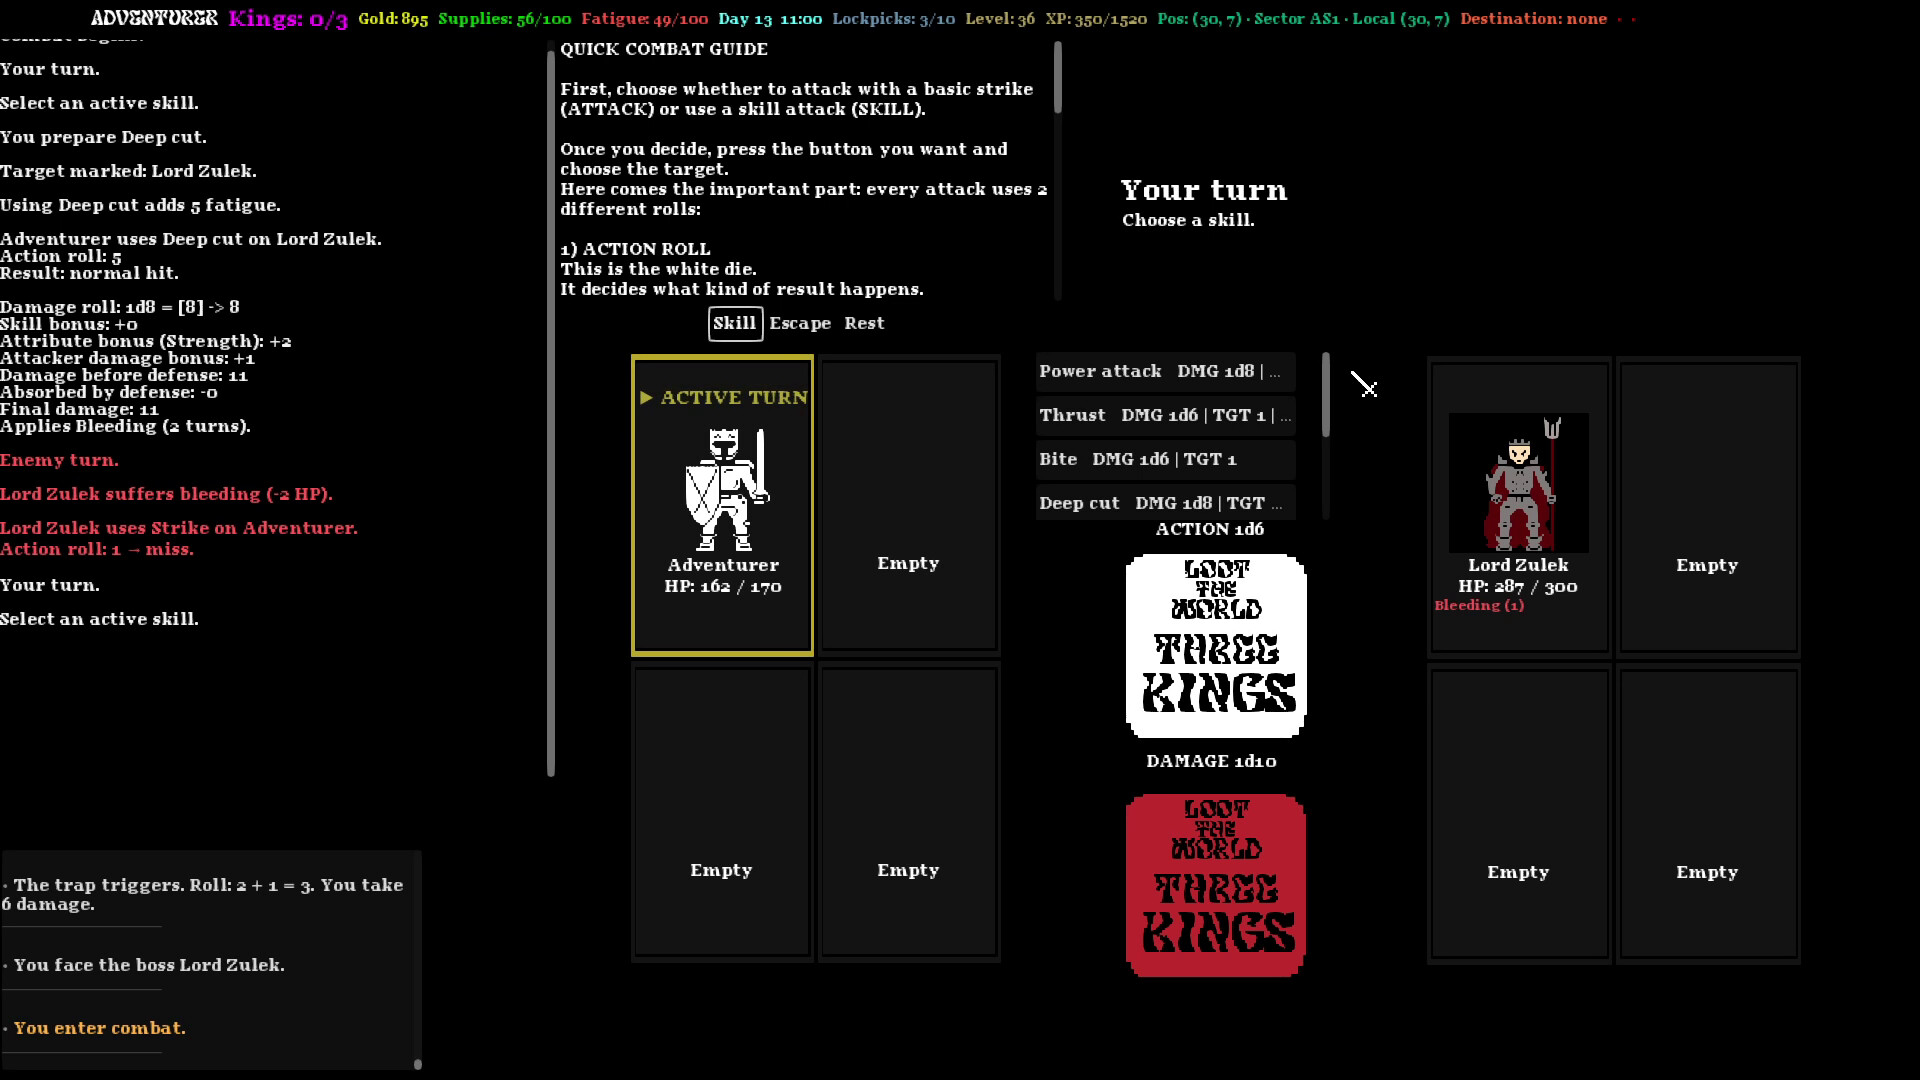
Task: Click the white action die card
Action: [1215, 646]
